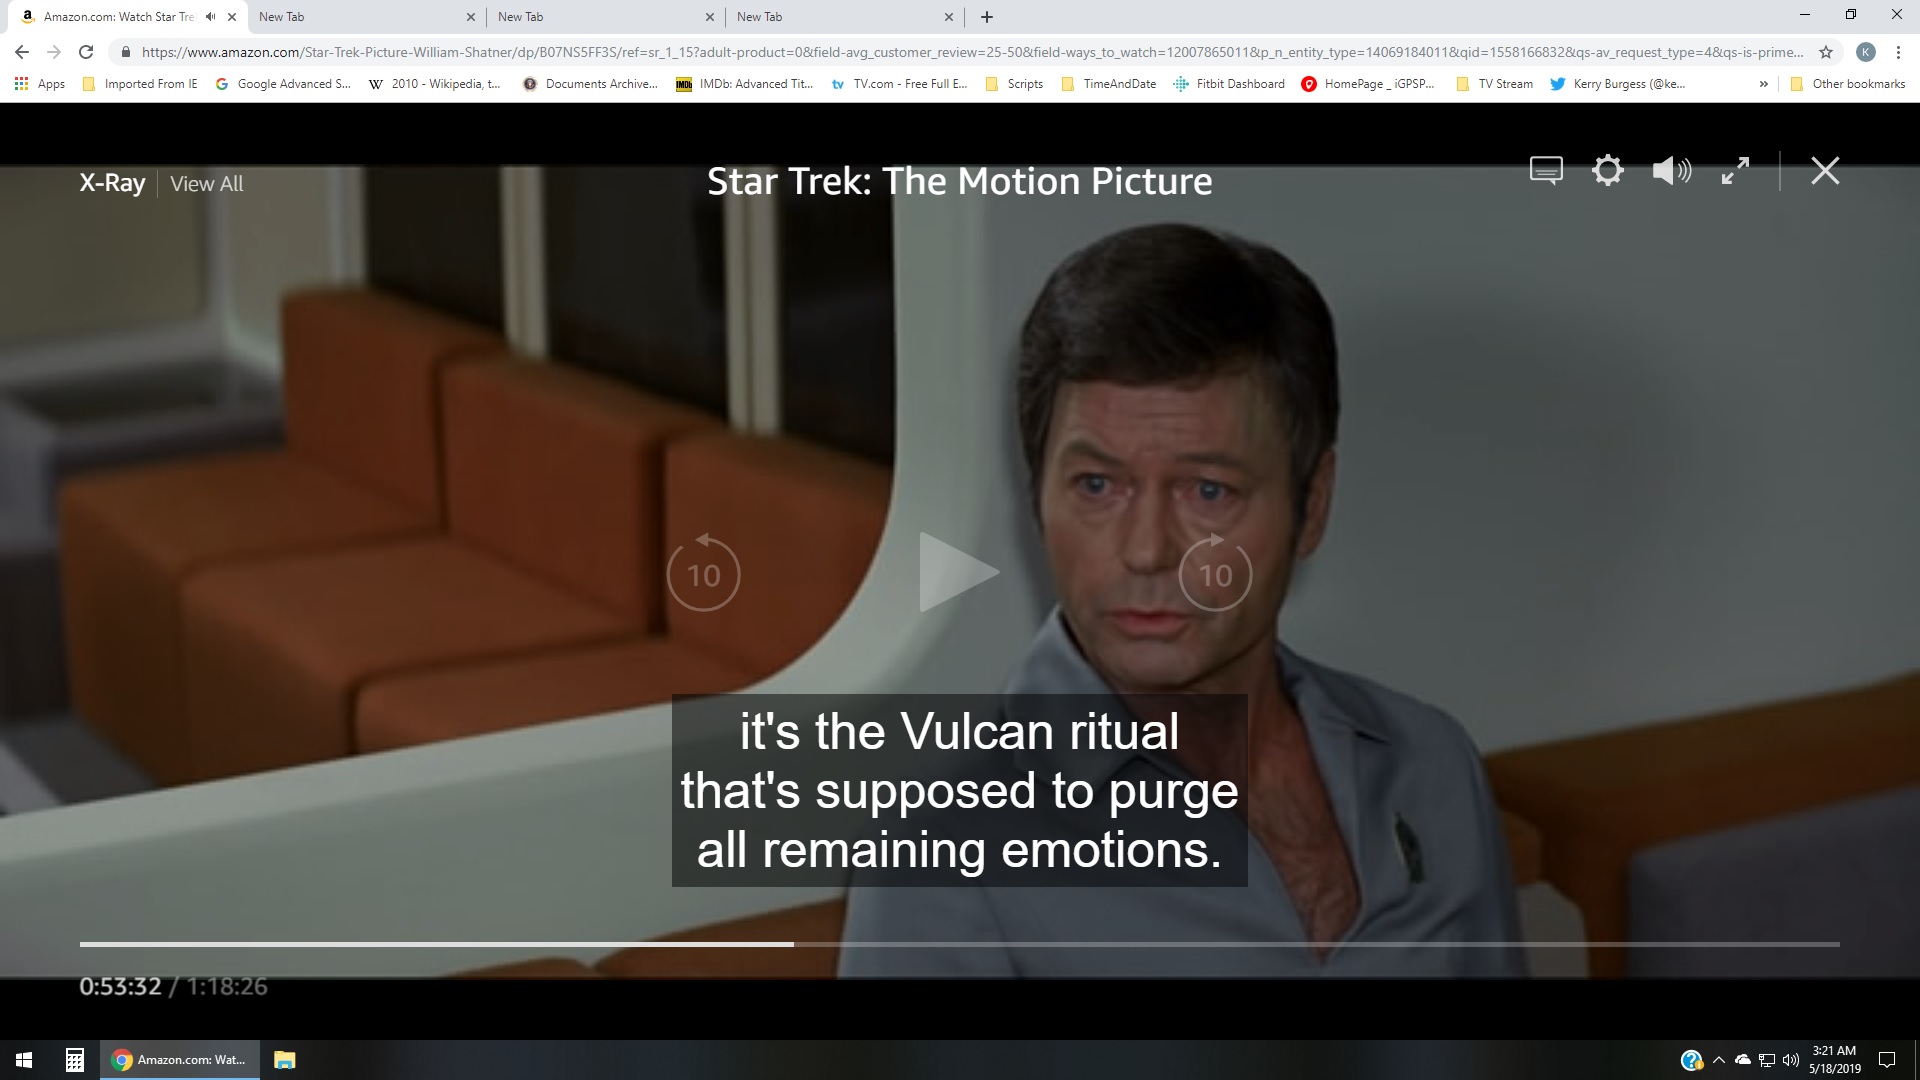Open Calculator from Windows taskbar
Screen dimensions: 1920x1080
74,1060
